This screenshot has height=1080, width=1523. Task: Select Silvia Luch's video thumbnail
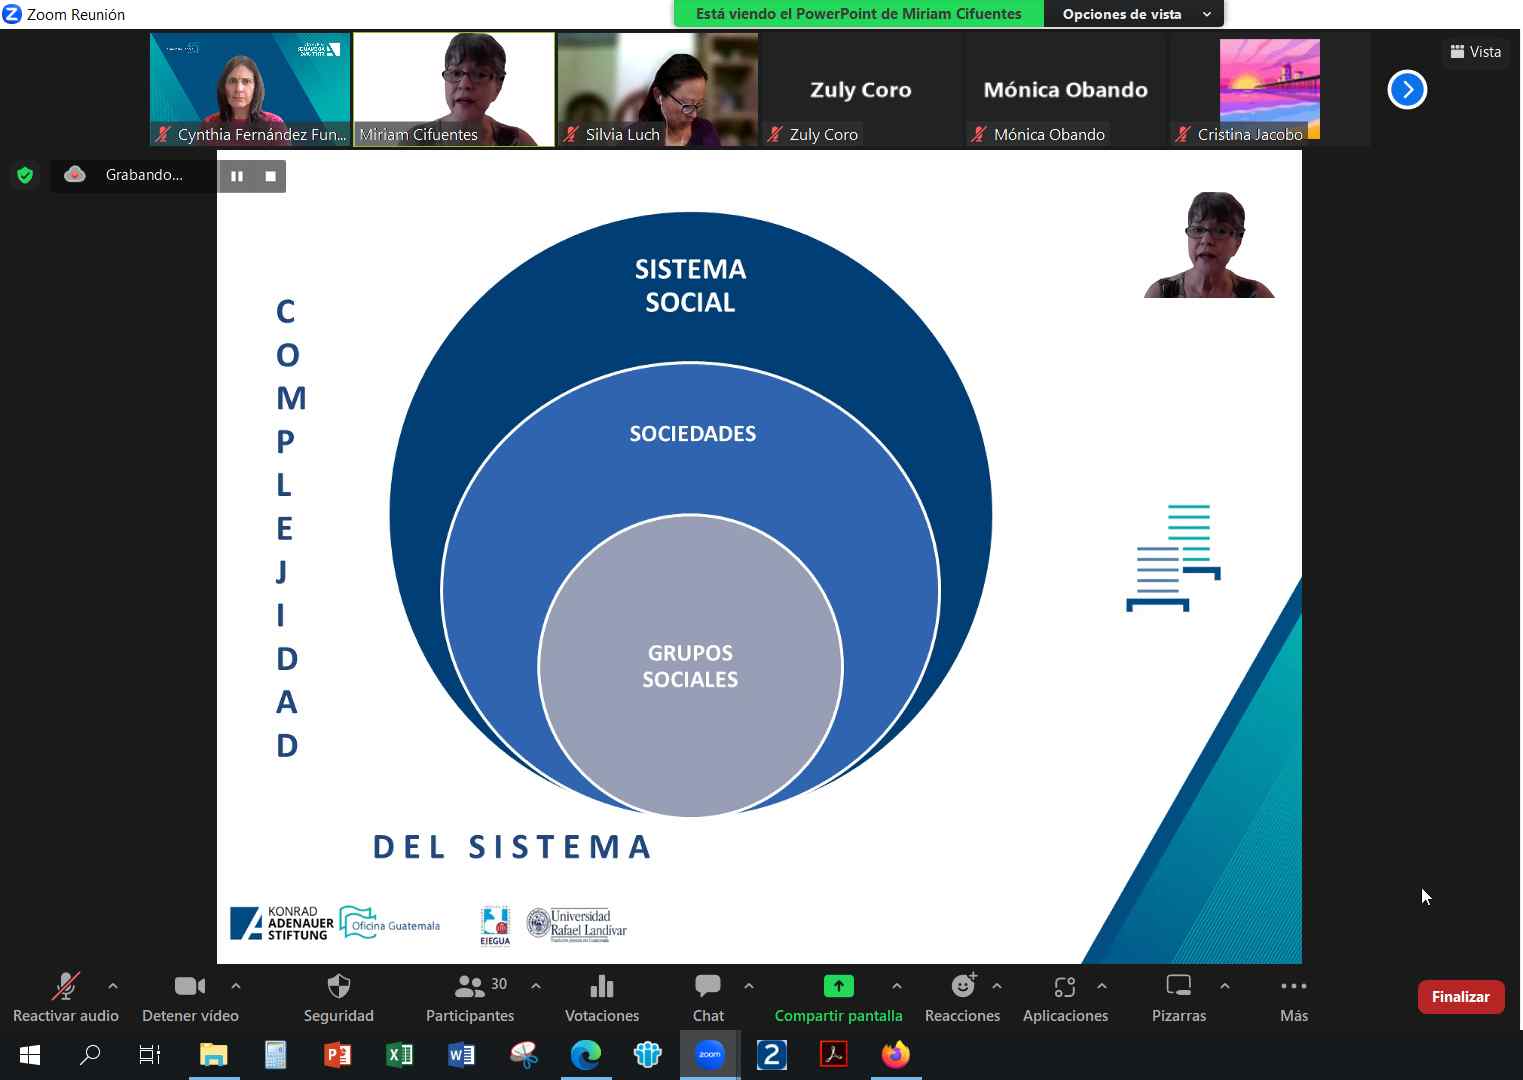(657, 90)
